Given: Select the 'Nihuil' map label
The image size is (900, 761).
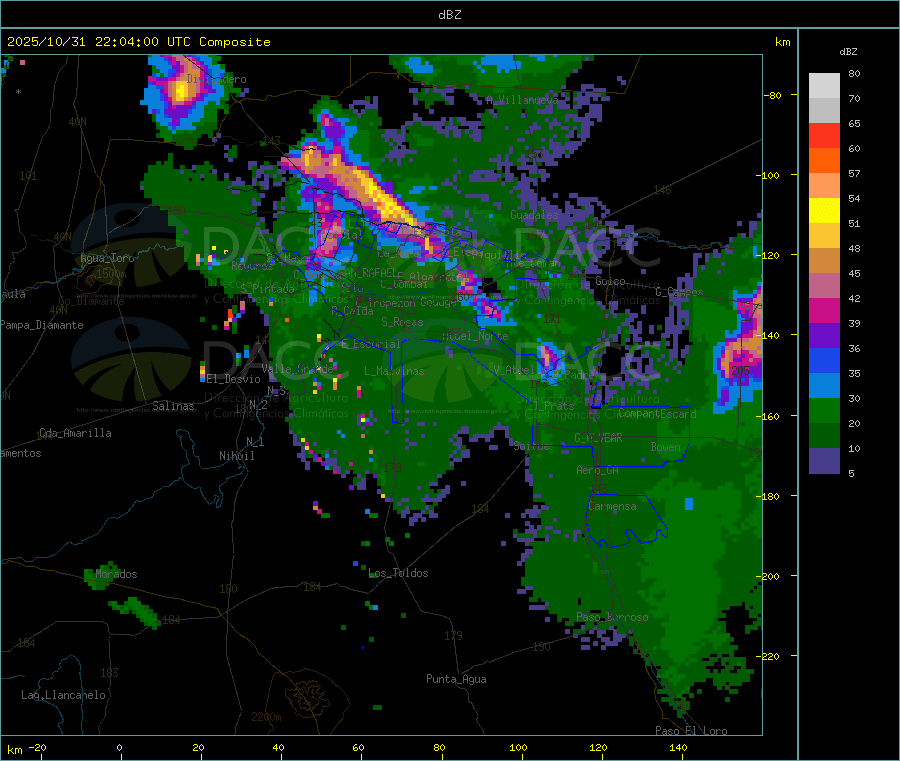Looking at the screenshot, I should click(236, 456).
